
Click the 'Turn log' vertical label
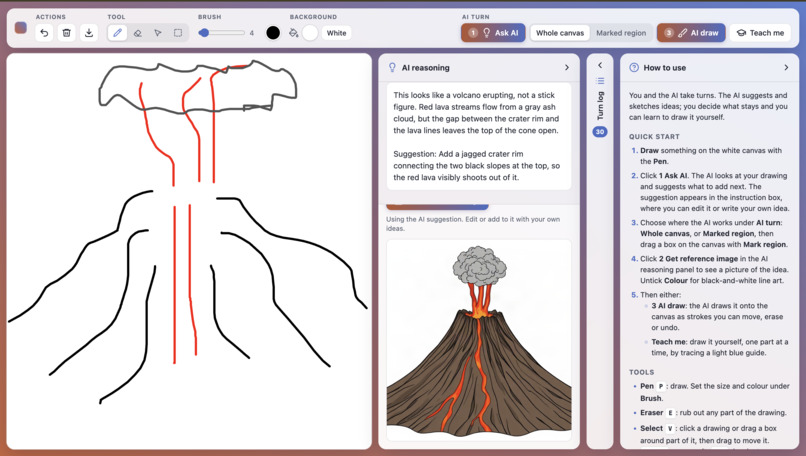pos(600,105)
